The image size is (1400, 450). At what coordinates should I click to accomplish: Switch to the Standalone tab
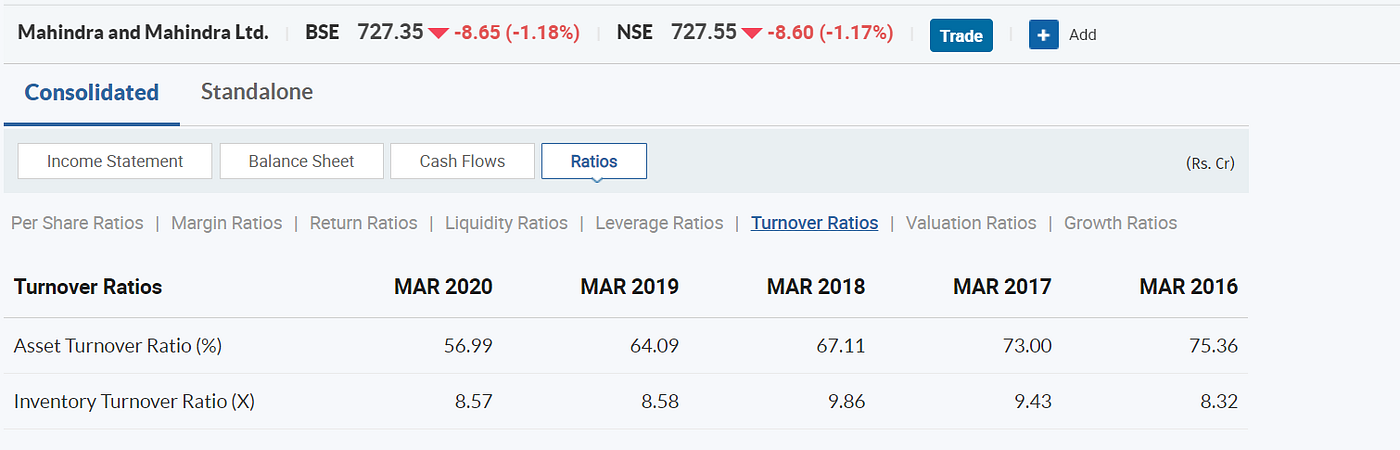pos(257,92)
